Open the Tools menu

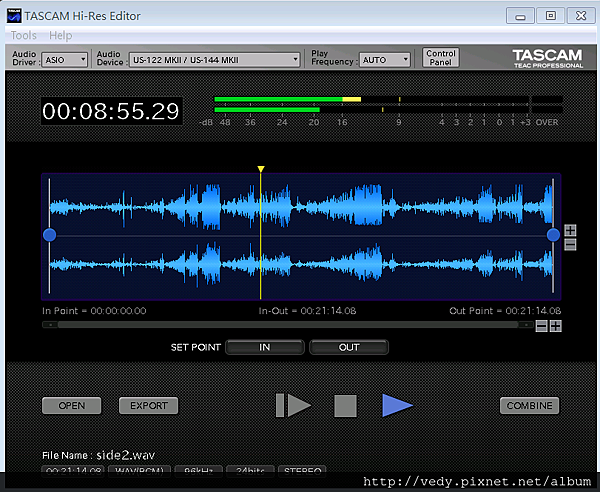click(23, 36)
